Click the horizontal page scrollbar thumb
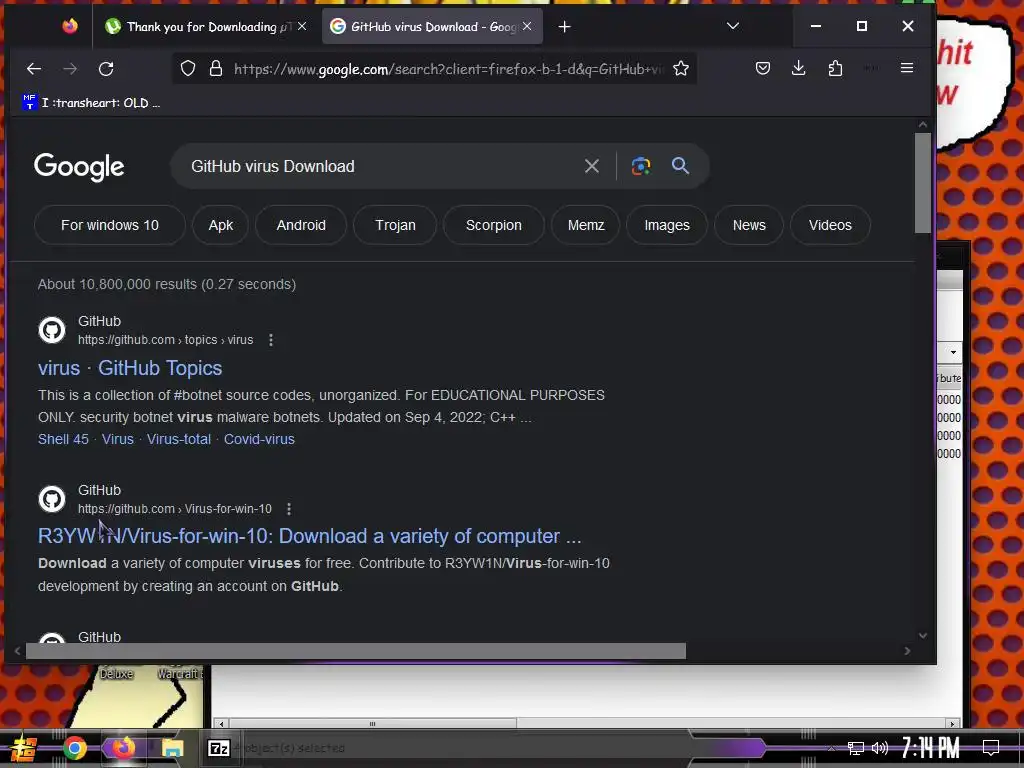 coord(356,651)
